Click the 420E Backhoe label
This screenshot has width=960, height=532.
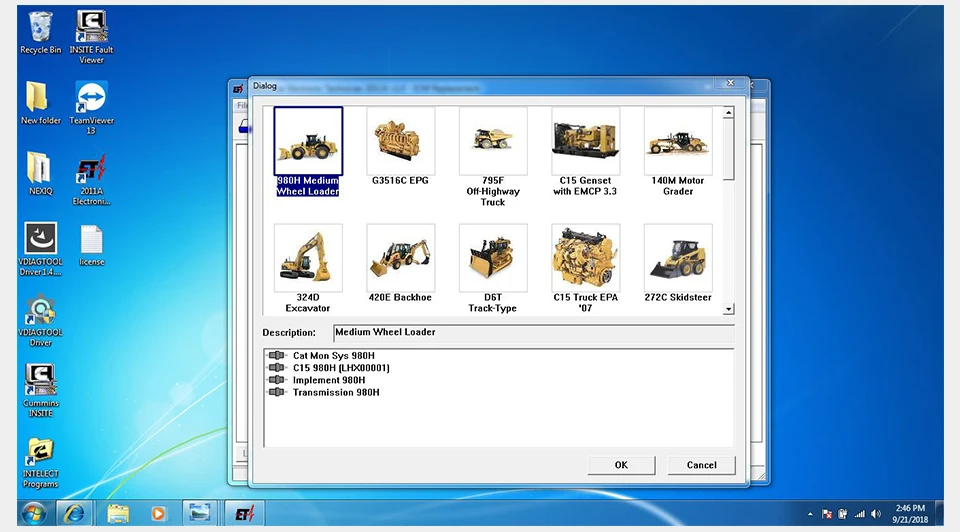tap(400, 298)
